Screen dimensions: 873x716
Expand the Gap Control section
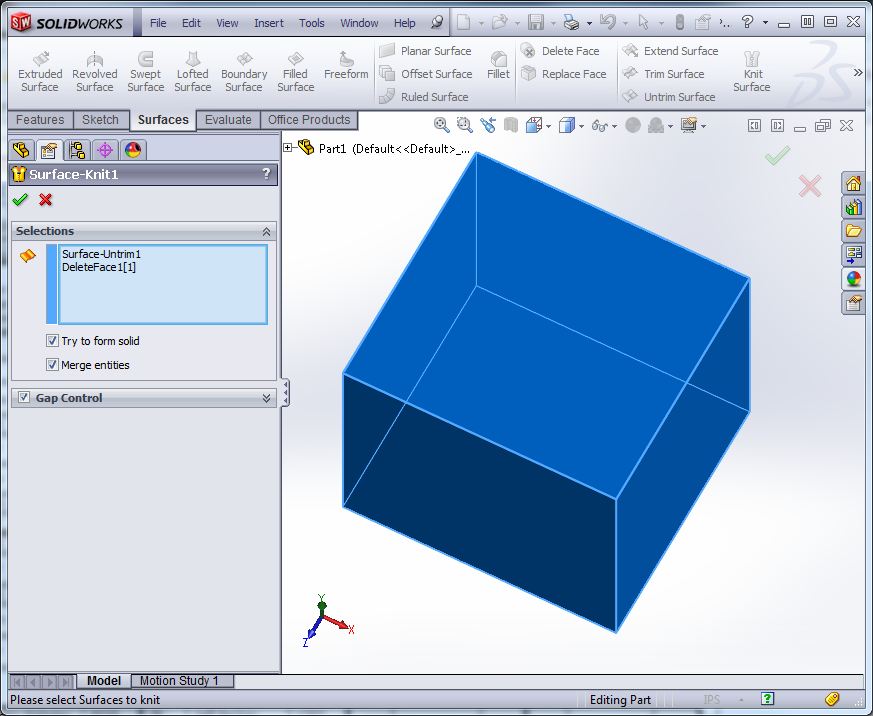click(x=266, y=398)
